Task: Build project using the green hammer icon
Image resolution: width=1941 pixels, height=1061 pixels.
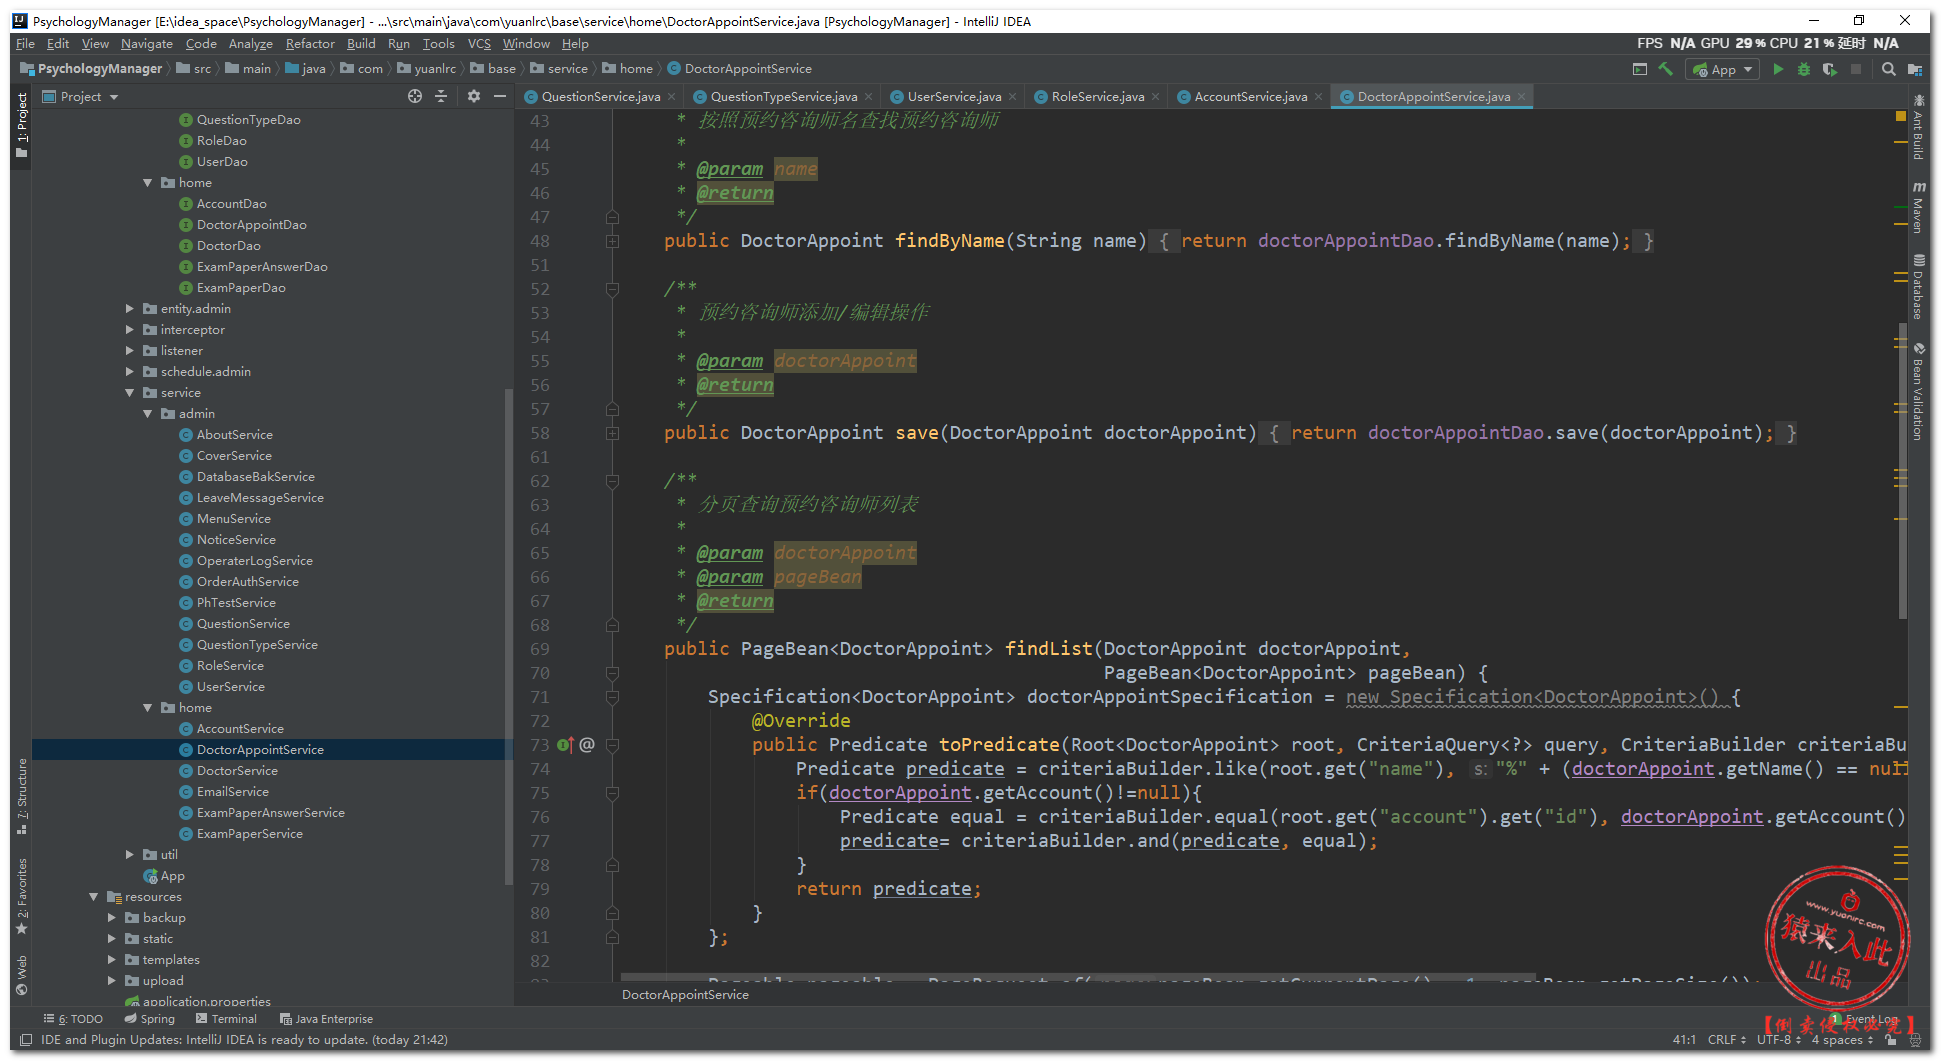Action: tap(1665, 69)
